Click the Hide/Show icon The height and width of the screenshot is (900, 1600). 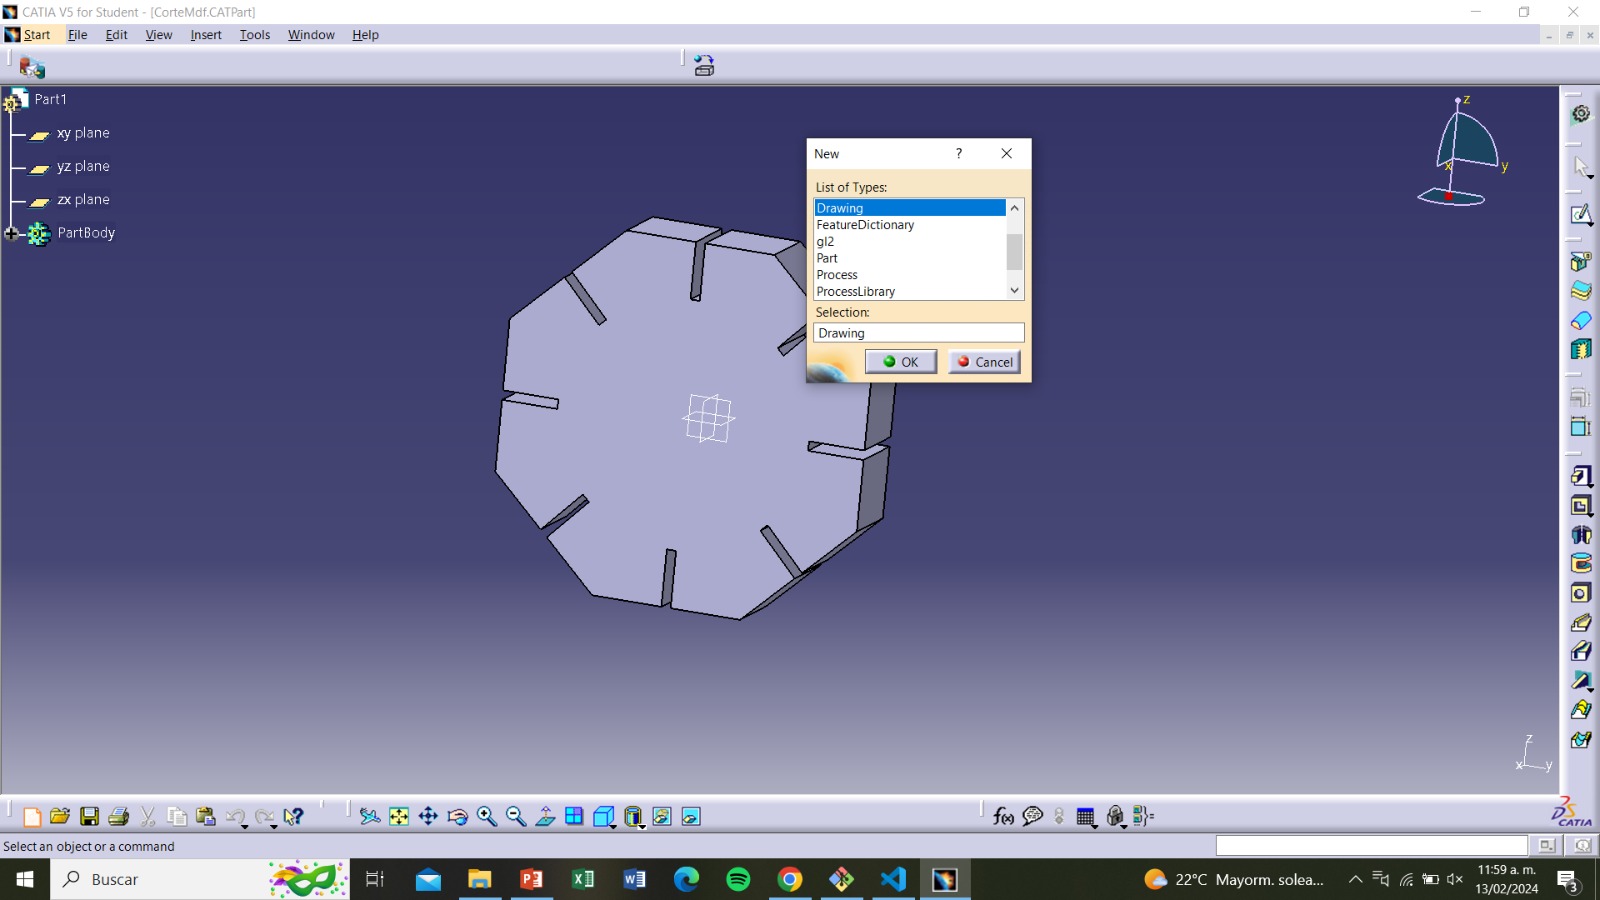tap(662, 817)
